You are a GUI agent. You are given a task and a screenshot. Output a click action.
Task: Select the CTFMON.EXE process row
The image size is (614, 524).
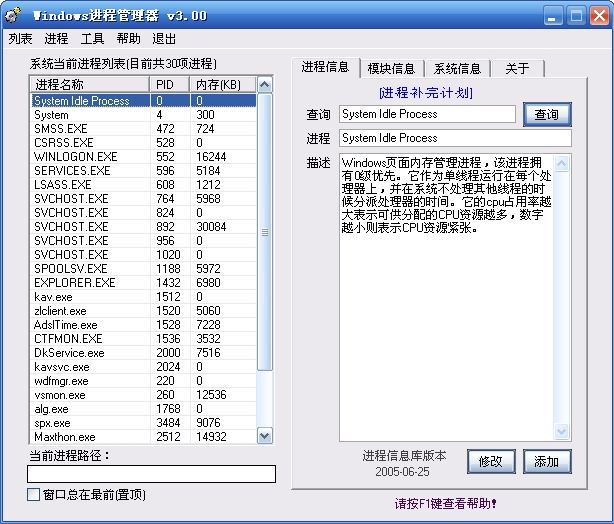pyautogui.click(x=144, y=339)
